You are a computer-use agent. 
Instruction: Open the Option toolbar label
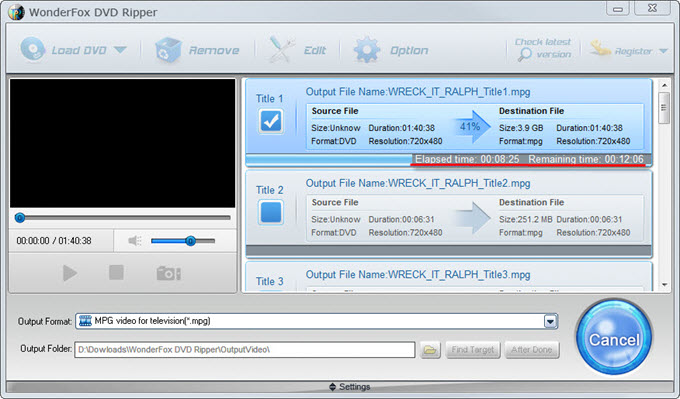click(409, 51)
